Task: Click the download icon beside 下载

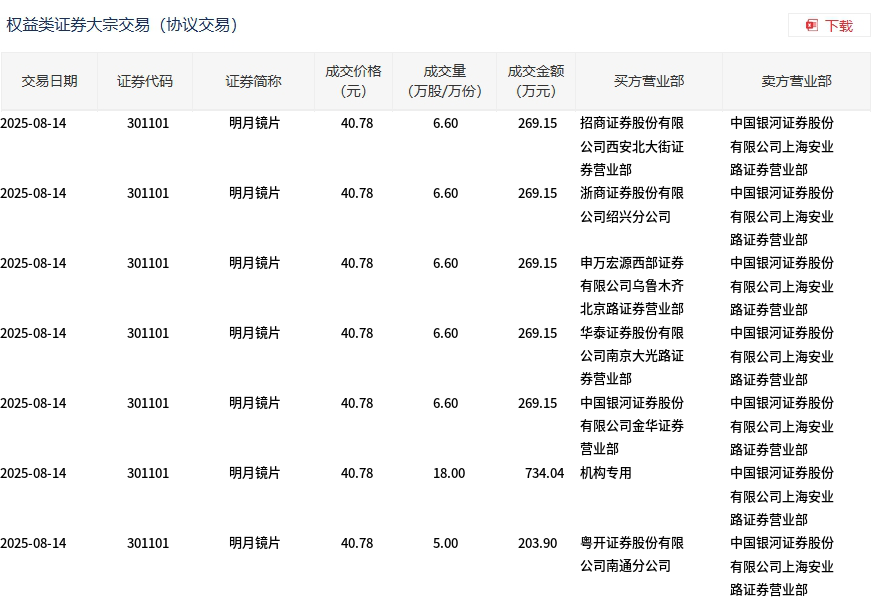Action: click(x=812, y=25)
